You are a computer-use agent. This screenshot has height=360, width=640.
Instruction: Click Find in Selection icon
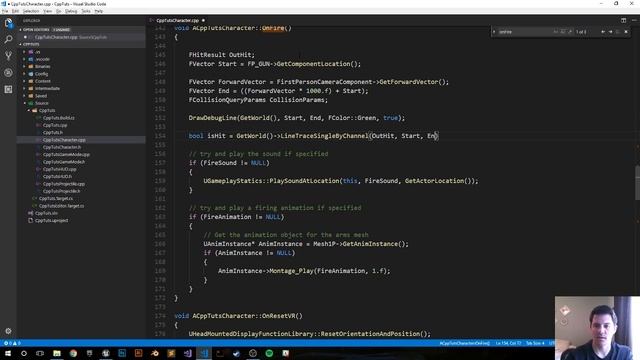click(x=618, y=32)
